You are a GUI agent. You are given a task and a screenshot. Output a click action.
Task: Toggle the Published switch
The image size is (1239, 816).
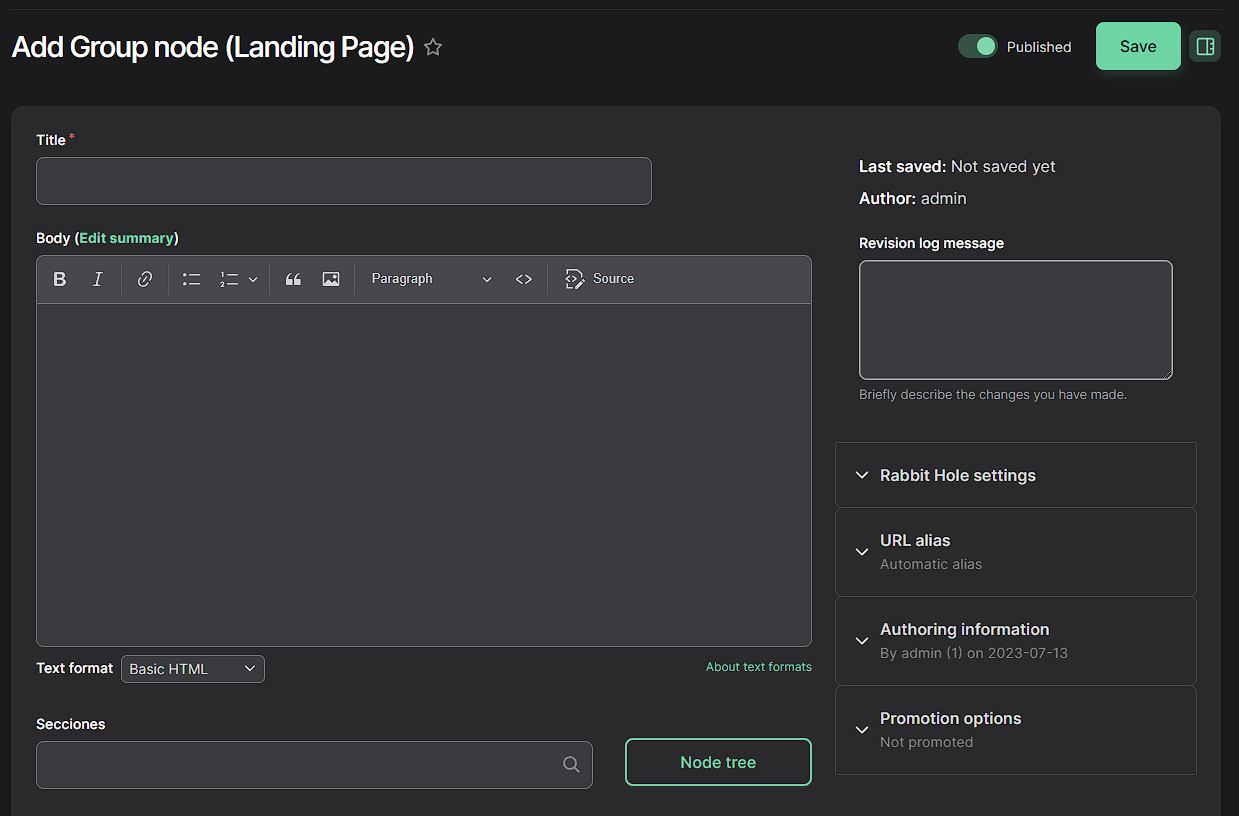click(977, 46)
